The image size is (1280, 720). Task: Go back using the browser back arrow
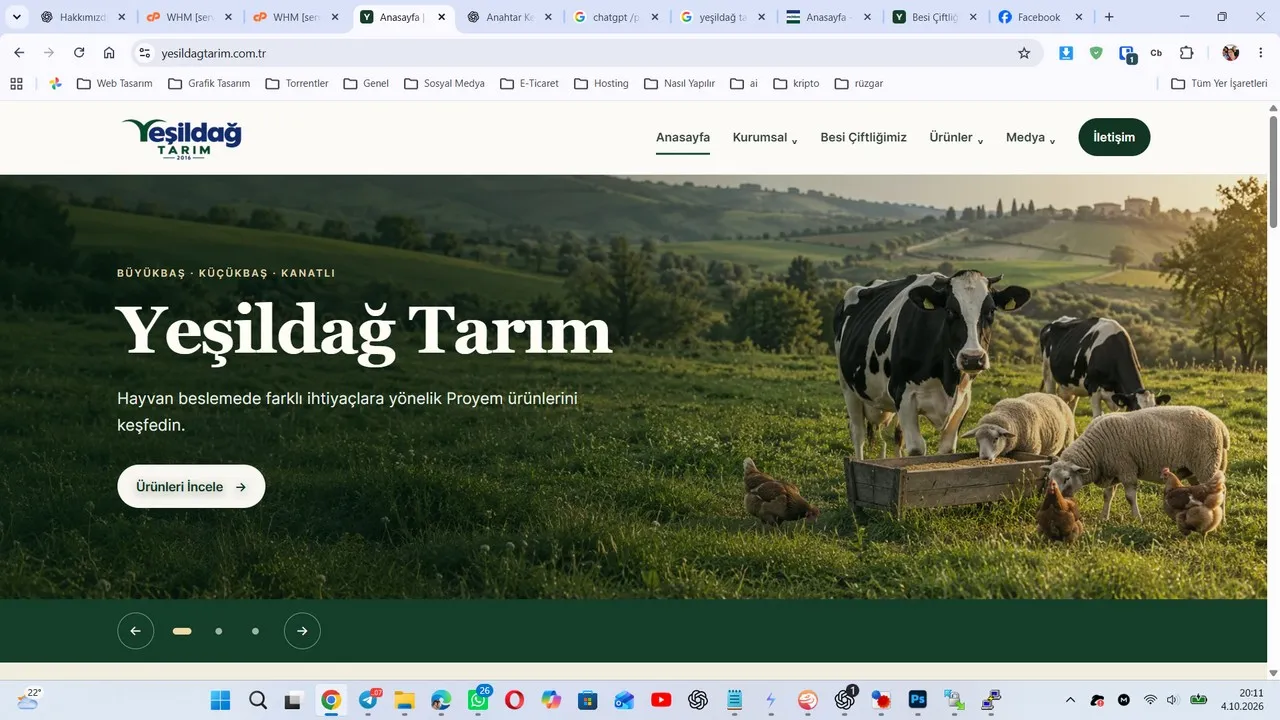point(19,53)
